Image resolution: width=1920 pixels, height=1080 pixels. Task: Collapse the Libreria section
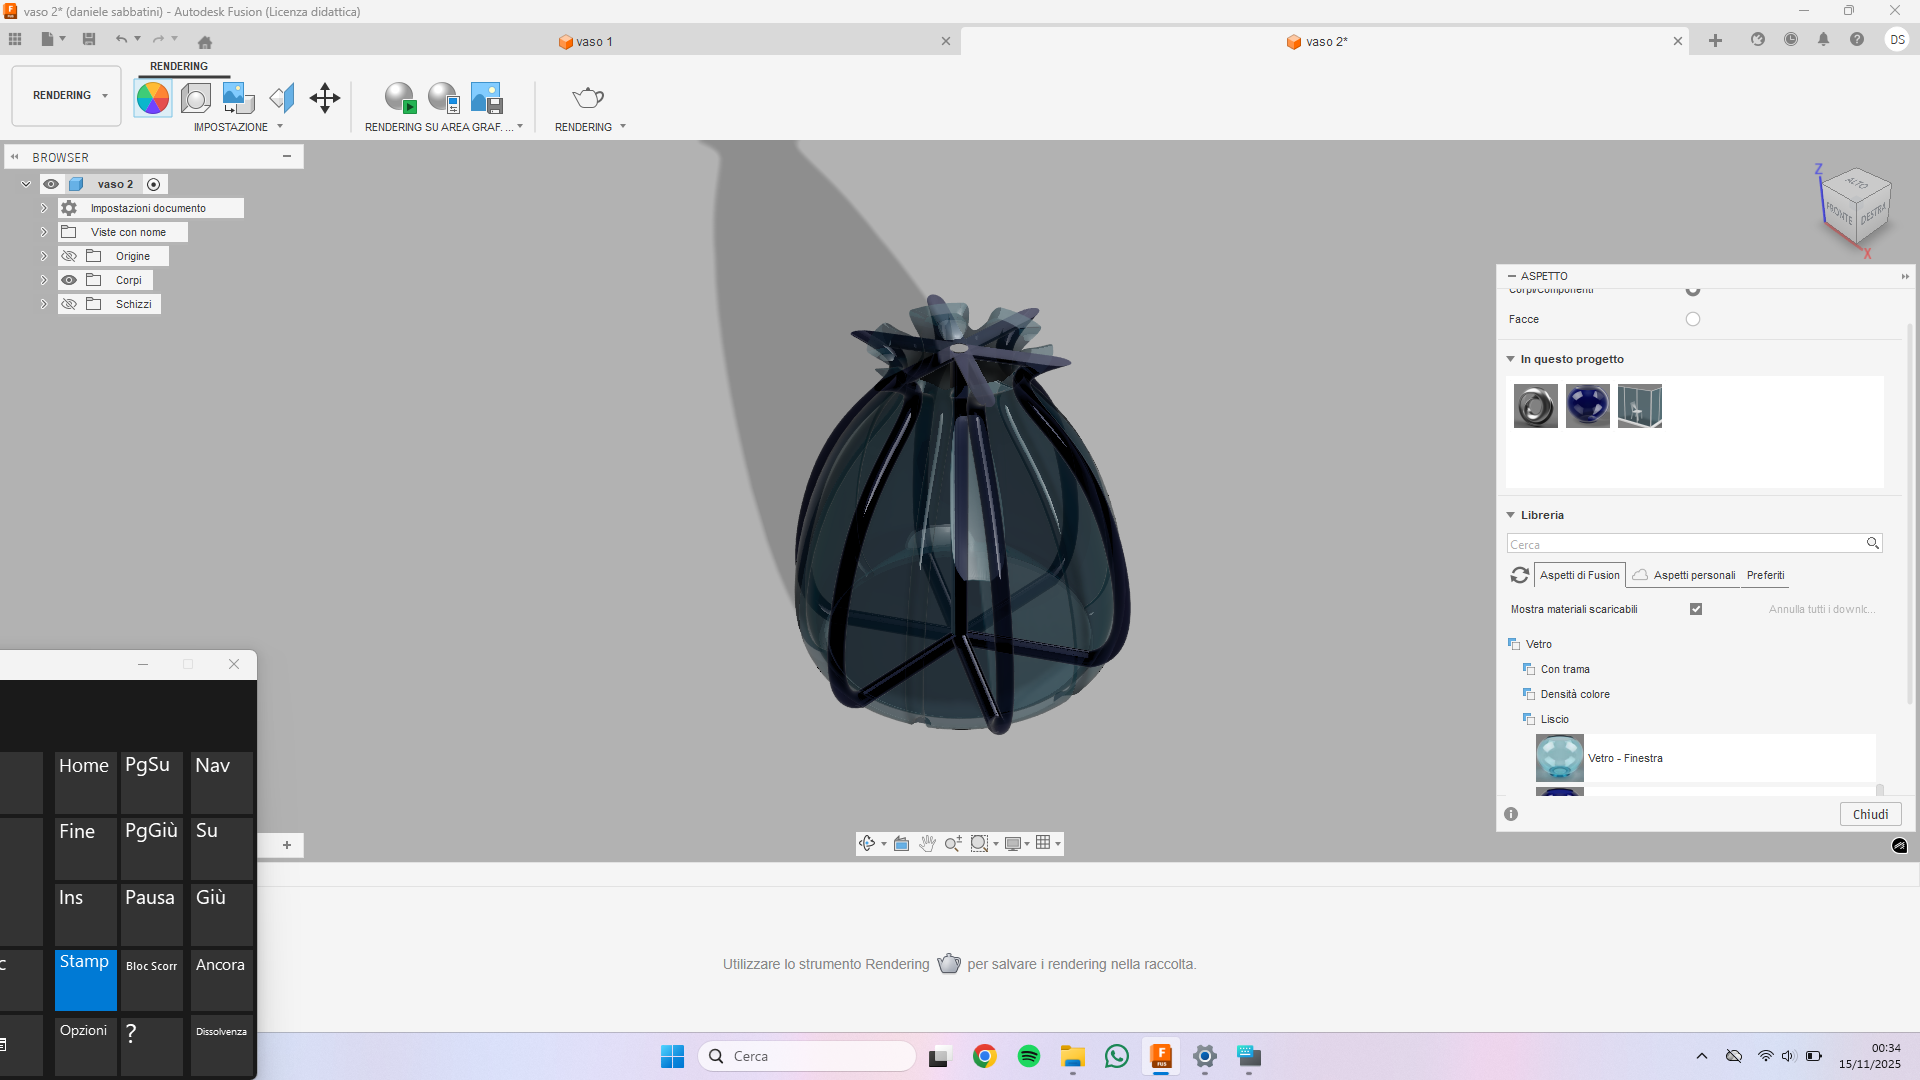point(1510,514)
